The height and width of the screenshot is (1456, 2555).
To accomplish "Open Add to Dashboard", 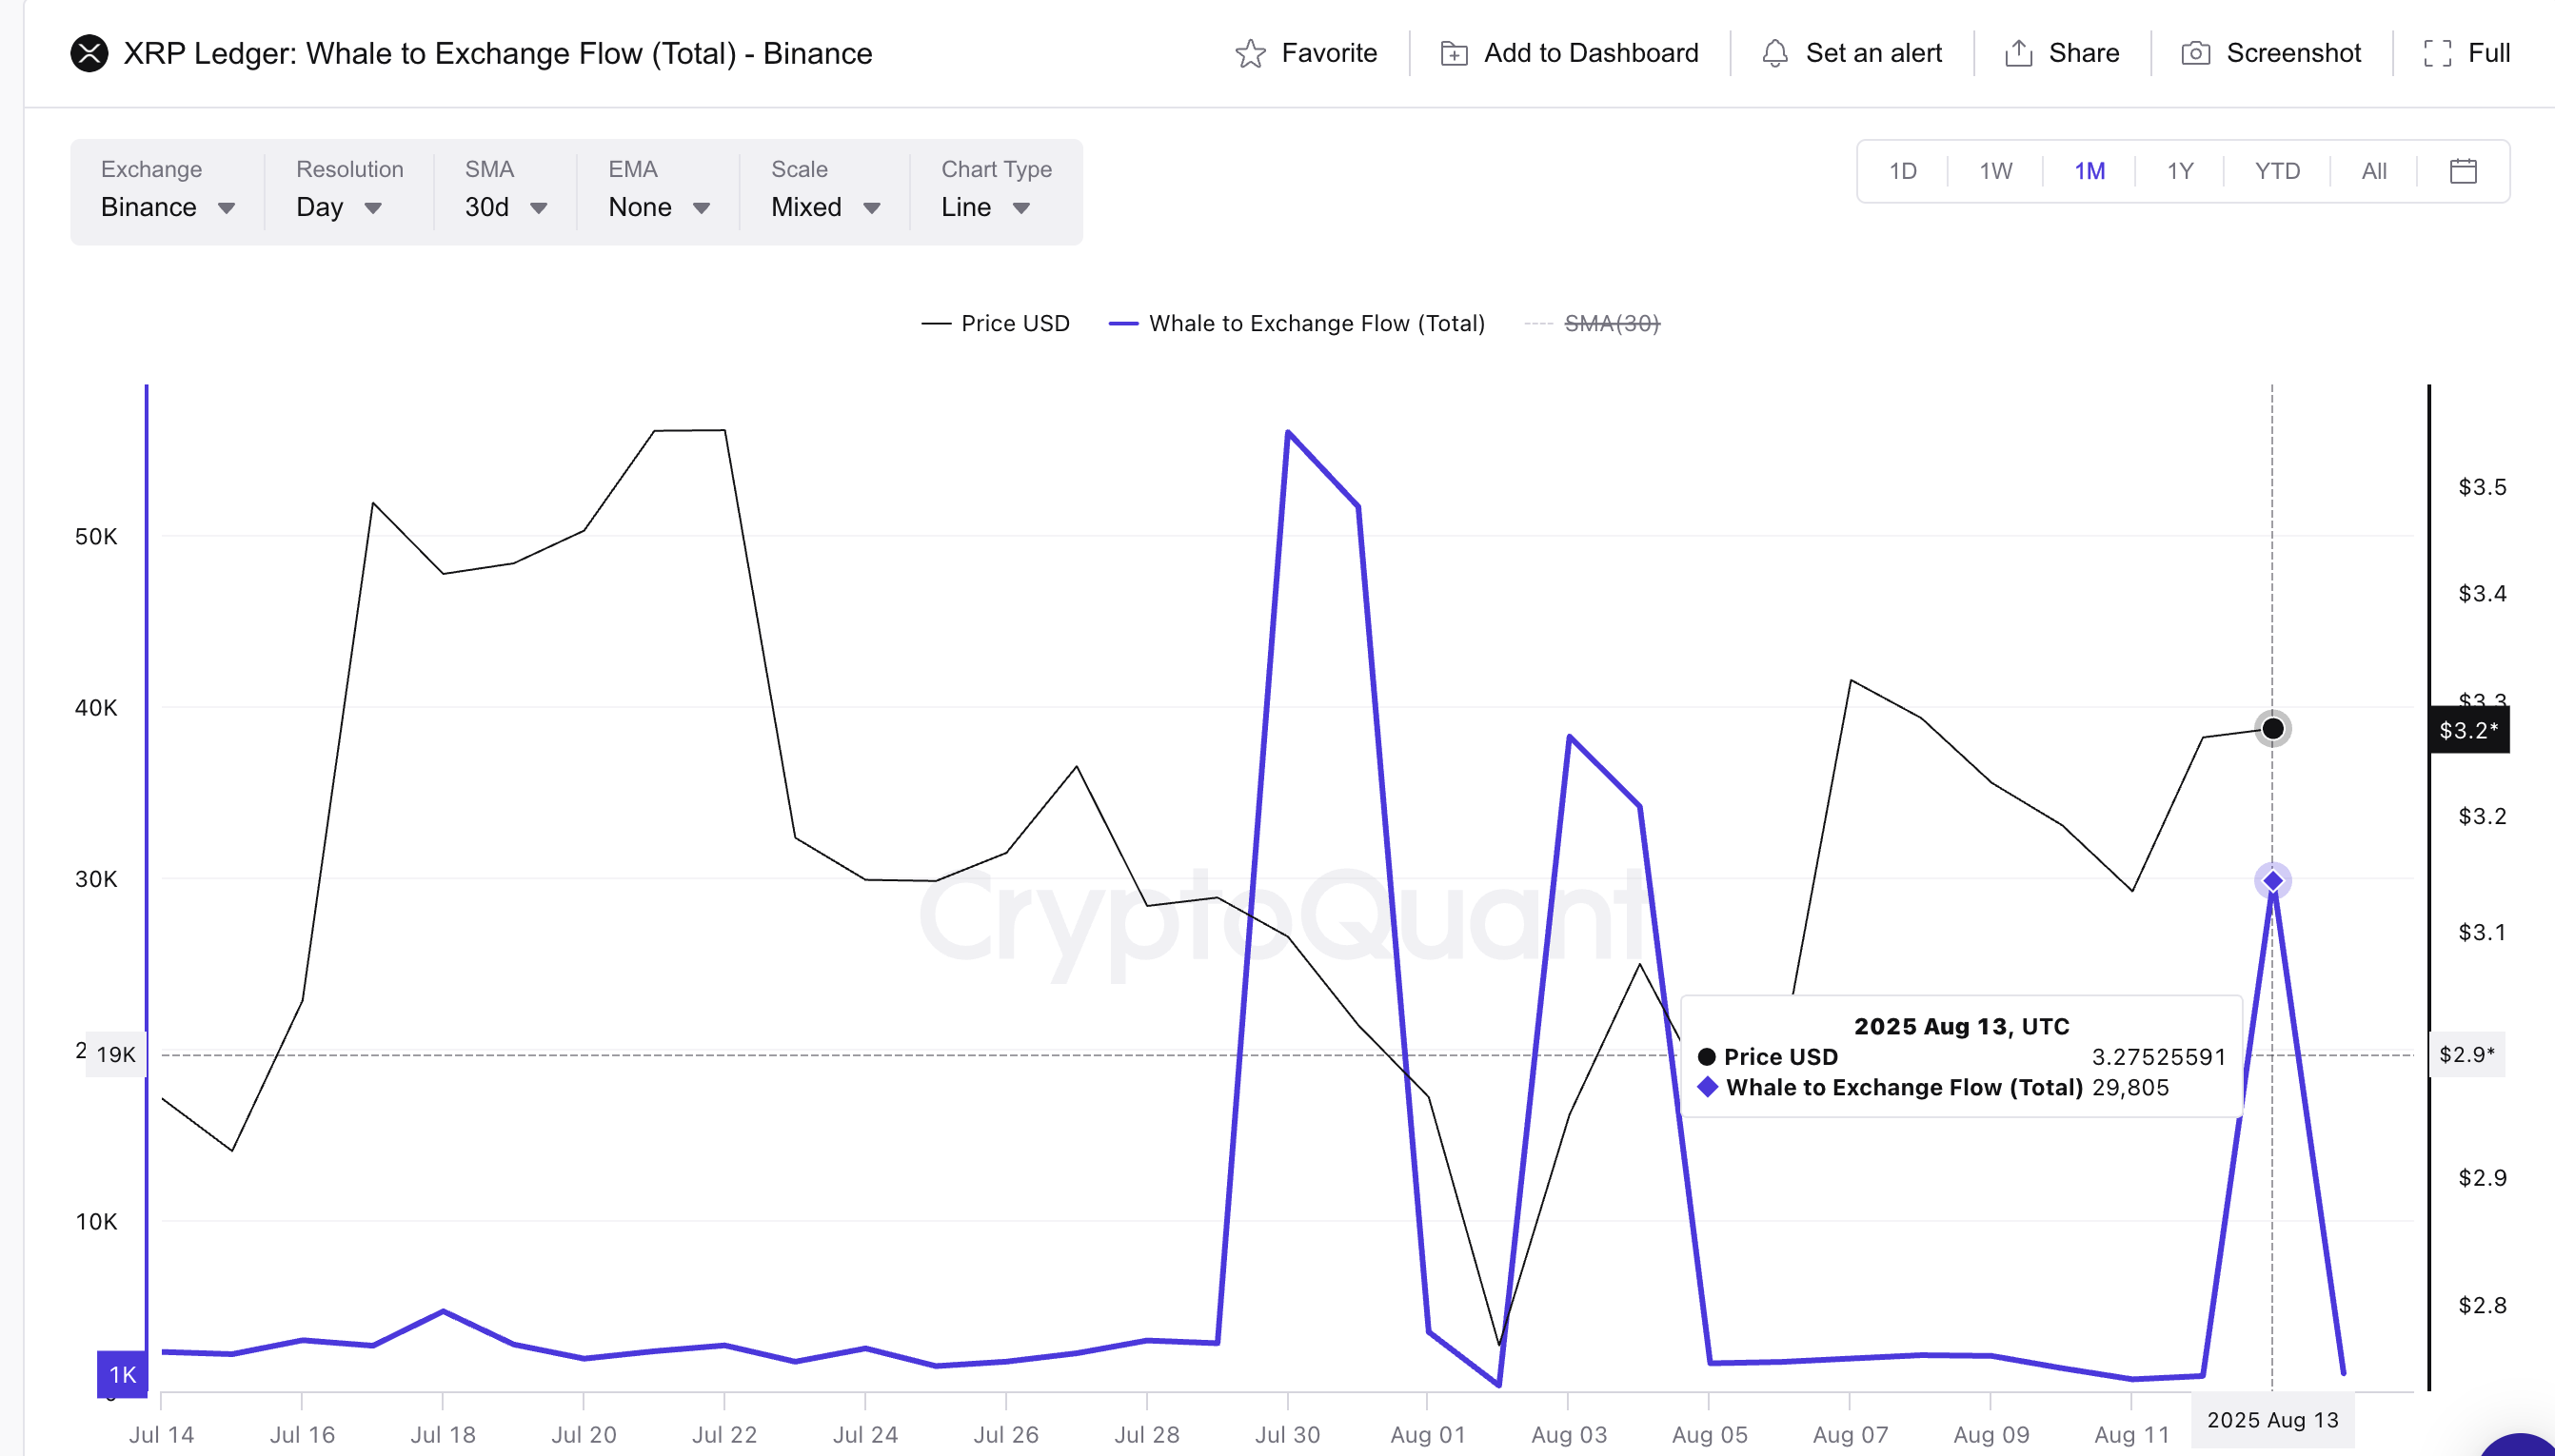I will point(1567,53).
